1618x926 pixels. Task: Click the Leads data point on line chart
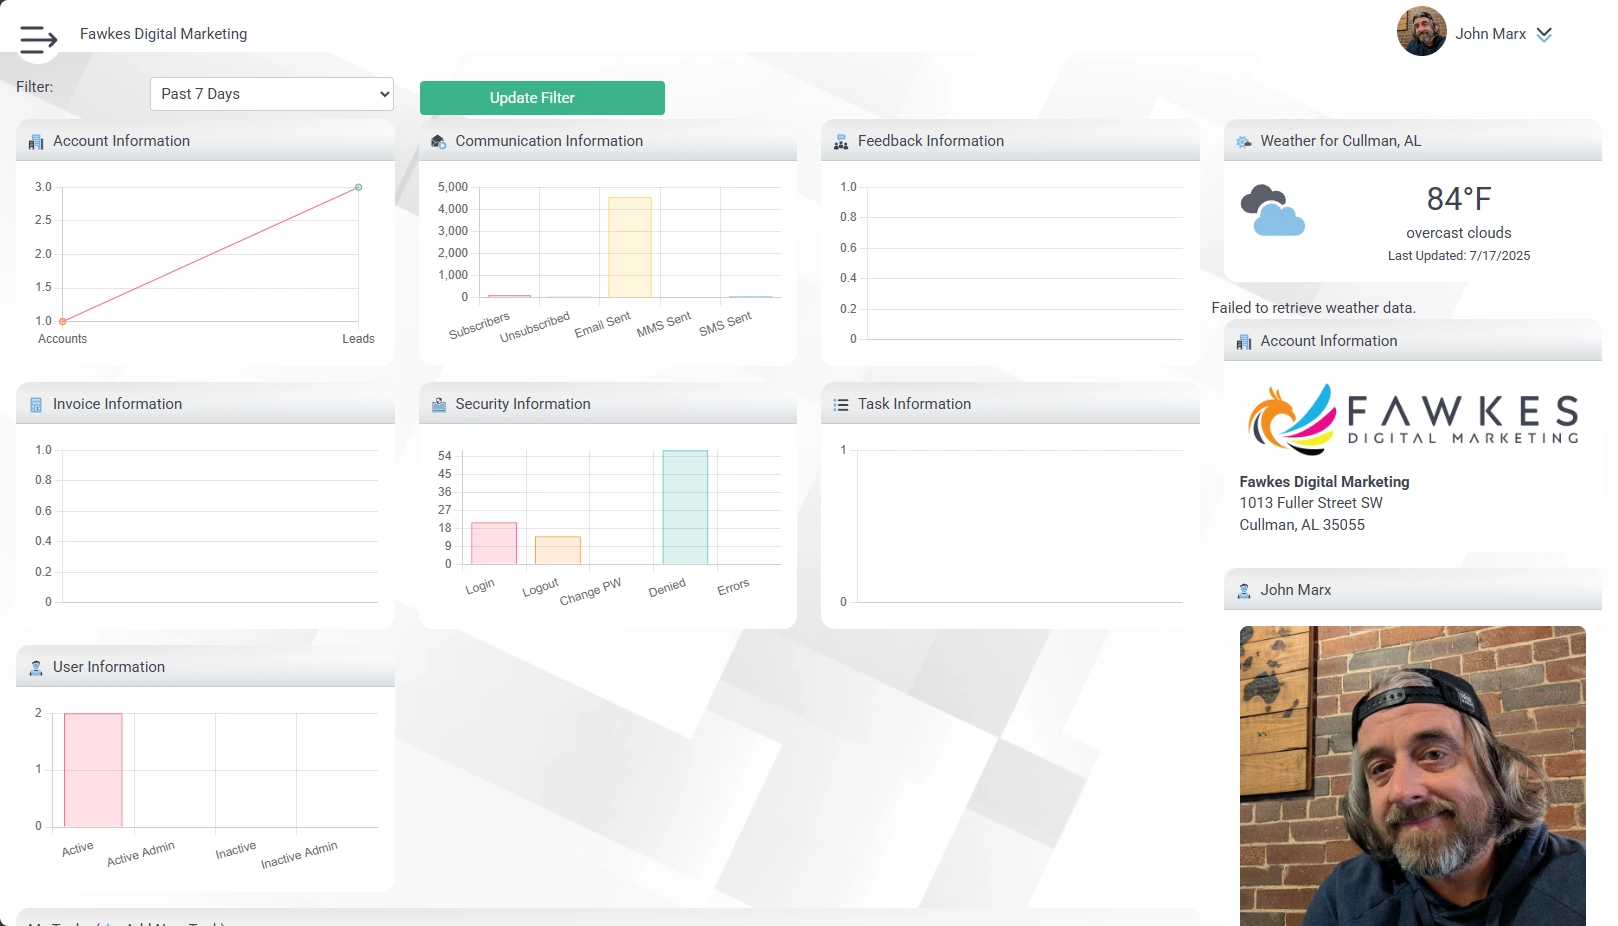pos(358,187)
